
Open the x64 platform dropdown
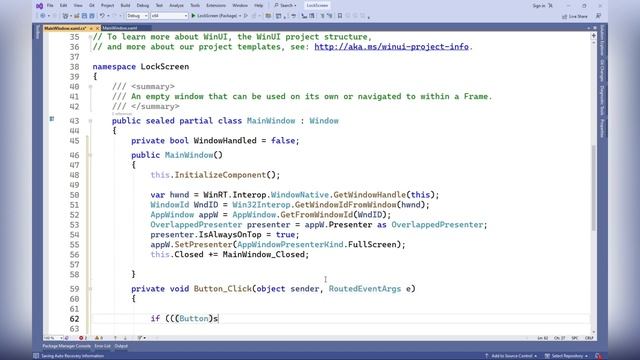(169, 16)
